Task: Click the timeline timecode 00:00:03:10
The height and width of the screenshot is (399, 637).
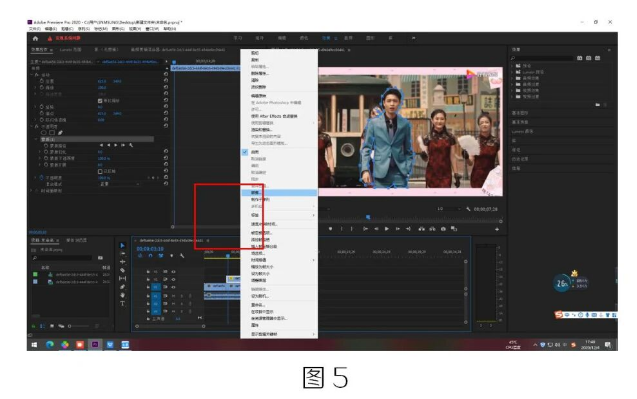Action: click(150, 249)
